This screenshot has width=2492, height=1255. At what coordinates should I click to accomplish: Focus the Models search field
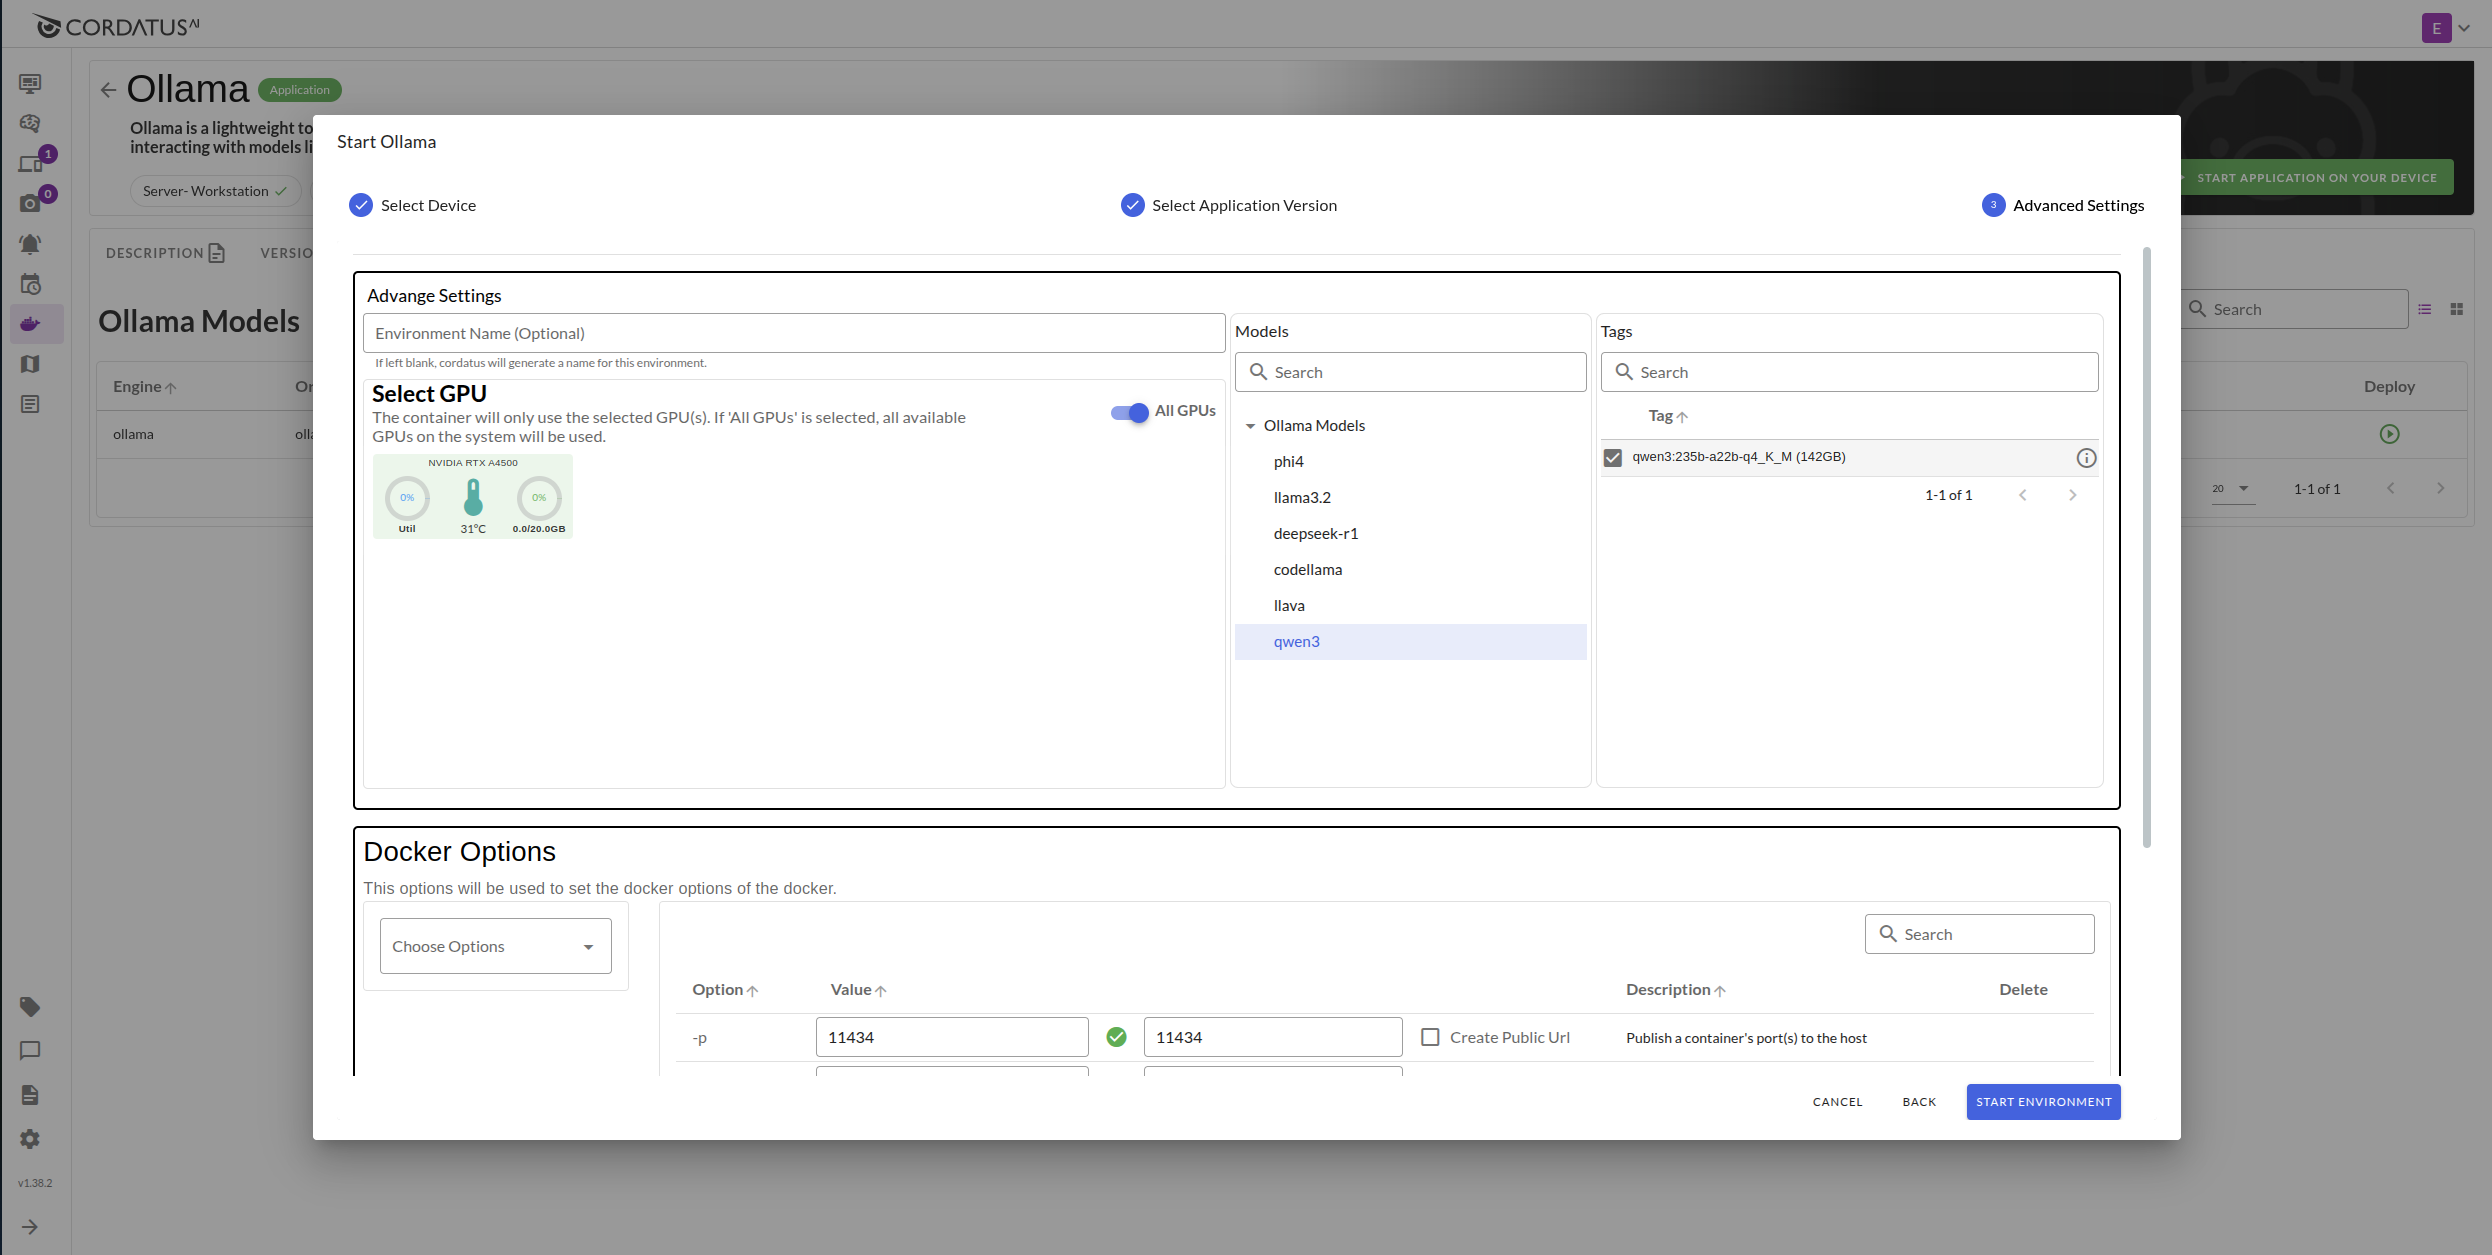[x=1410, y=372]
